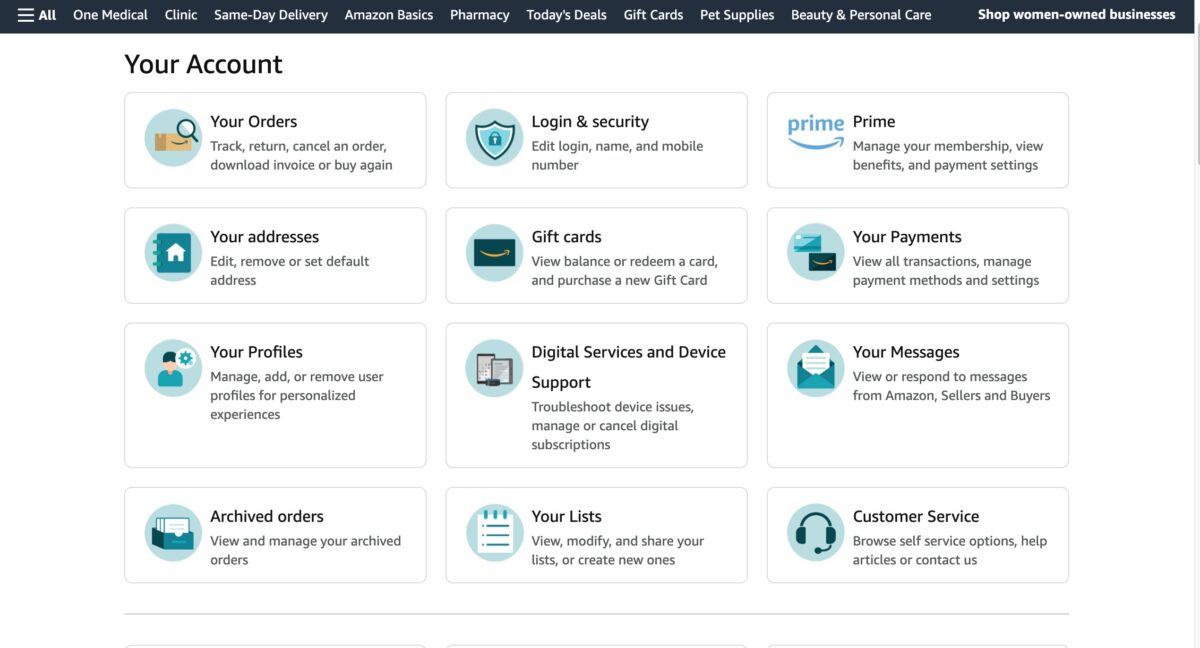This screenshot has height=648, width=1200.
Task: Click 'Manage your membership, view benefits' text
Action: (x=948, y=155)
